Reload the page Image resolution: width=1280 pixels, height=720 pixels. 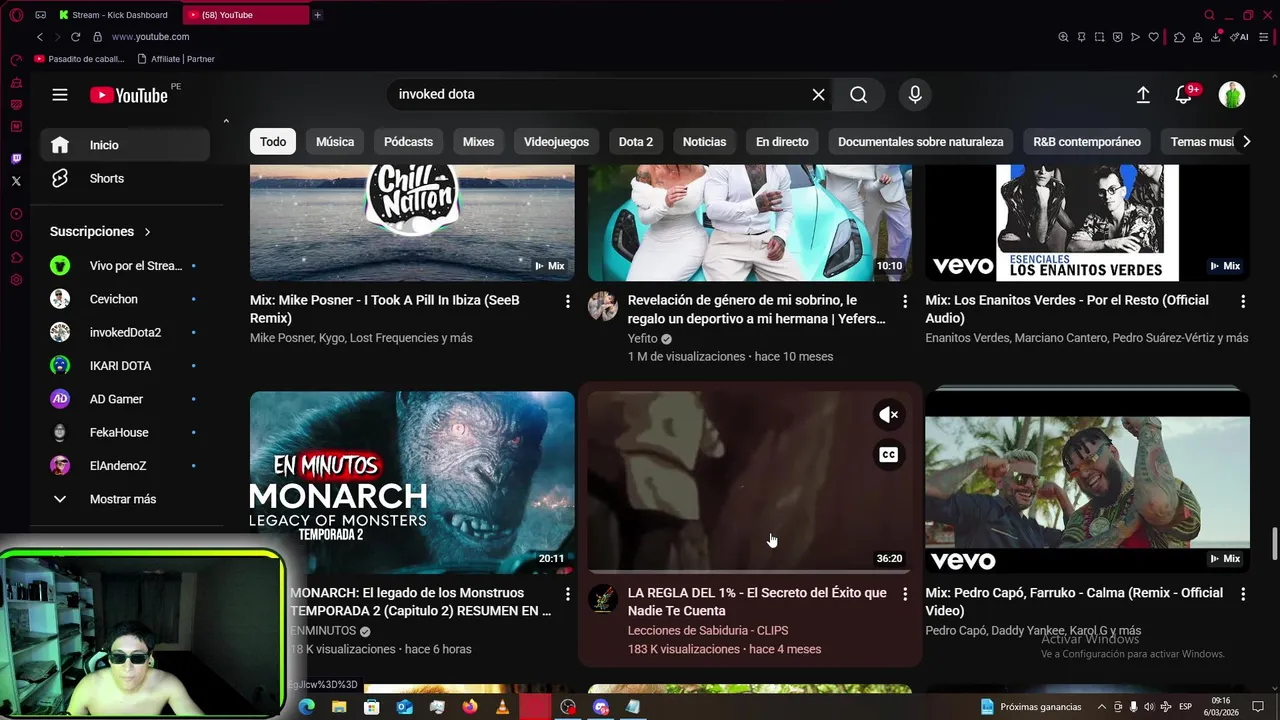point(75,37)
